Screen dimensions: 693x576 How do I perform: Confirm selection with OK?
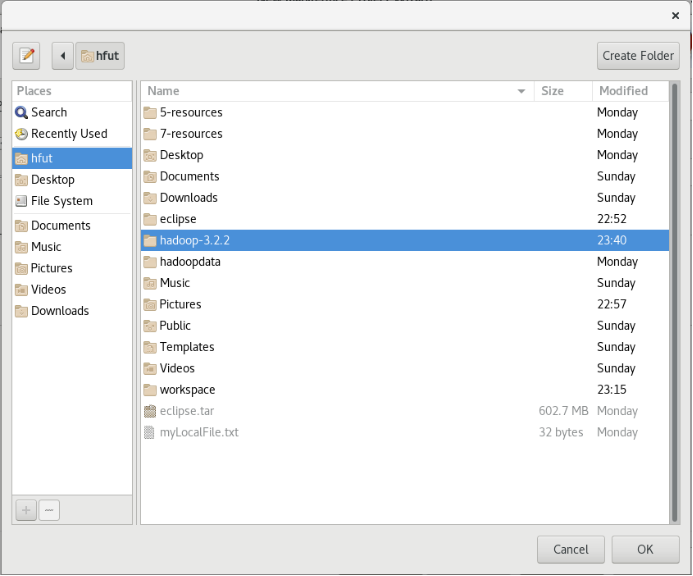coord(645,549)
